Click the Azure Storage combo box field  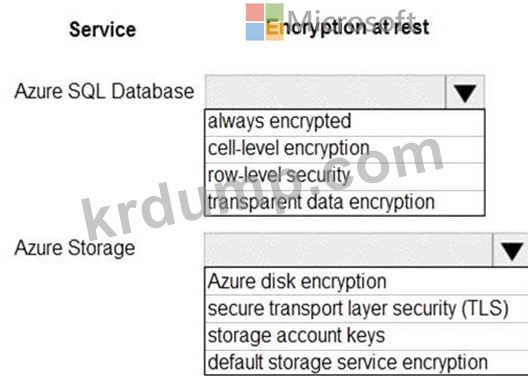click(x=348, y=249)
